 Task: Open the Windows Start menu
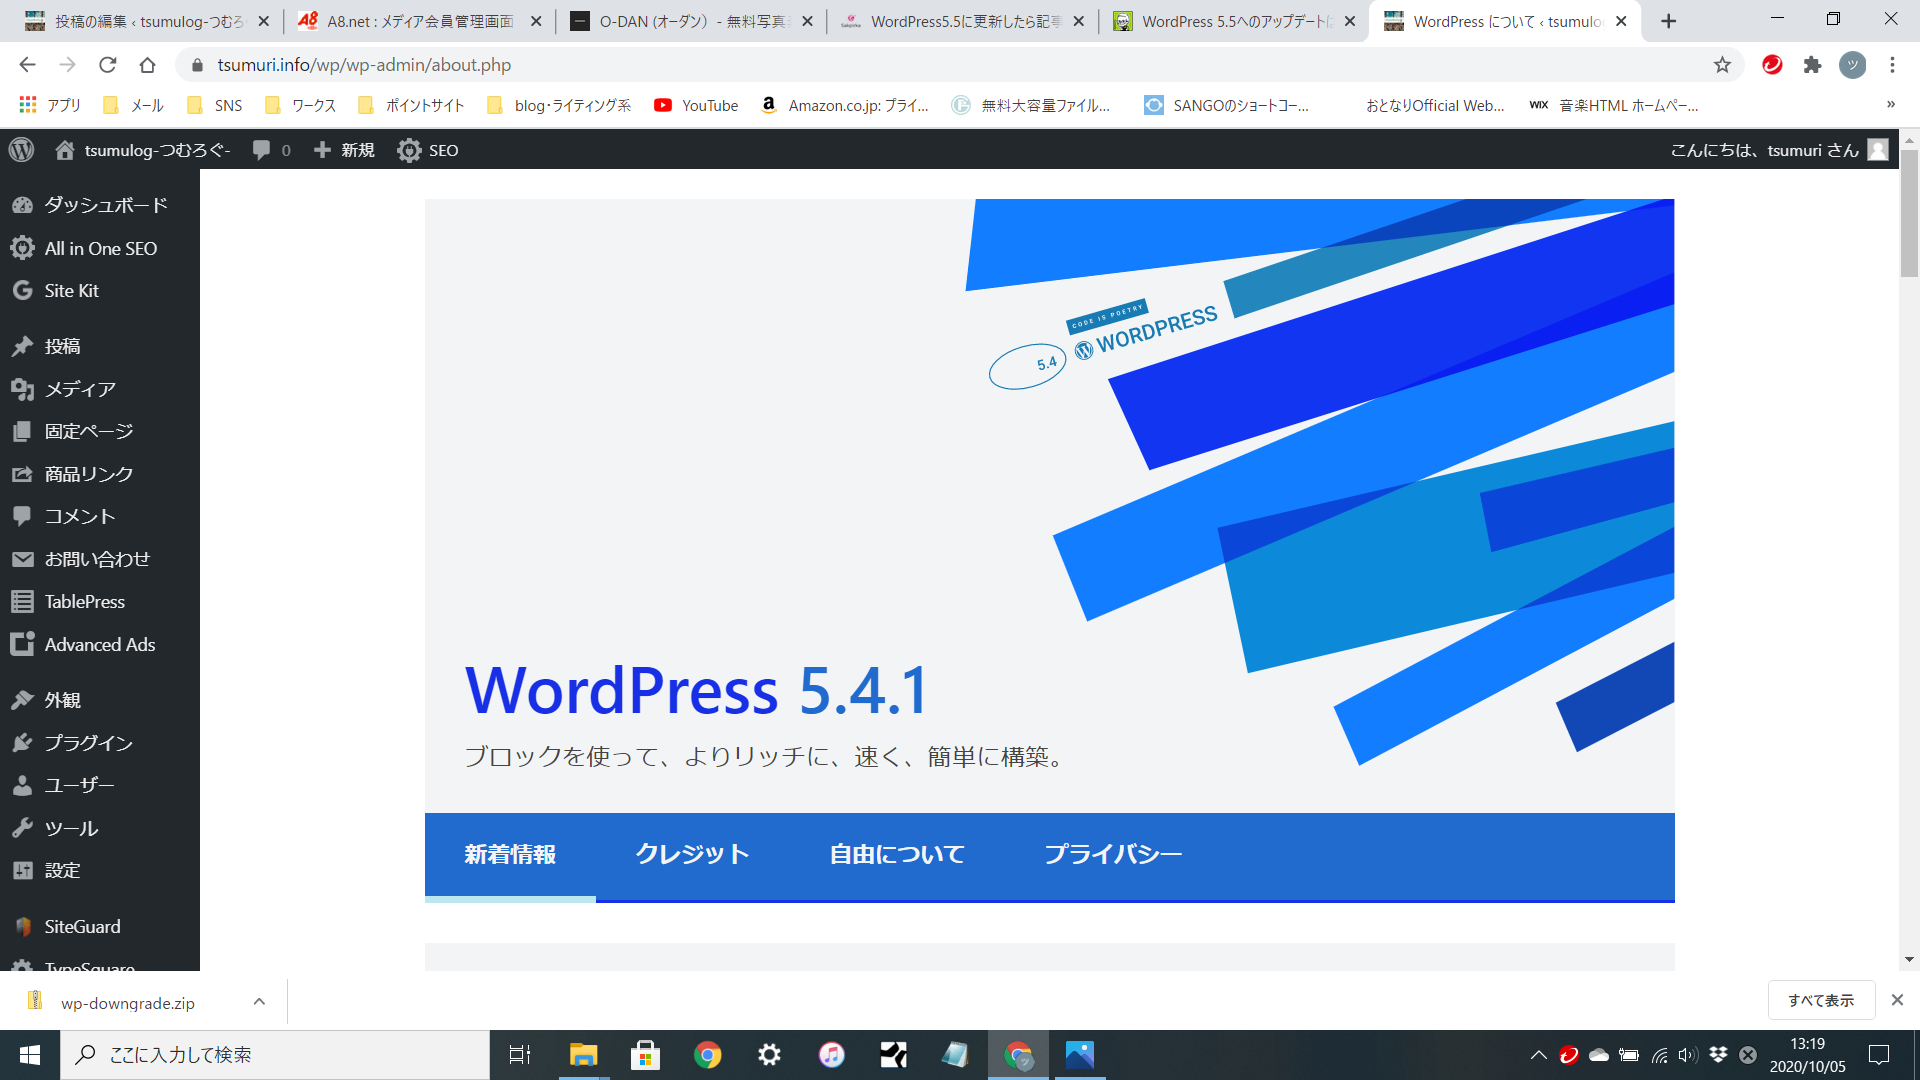tap(30, 1055)
